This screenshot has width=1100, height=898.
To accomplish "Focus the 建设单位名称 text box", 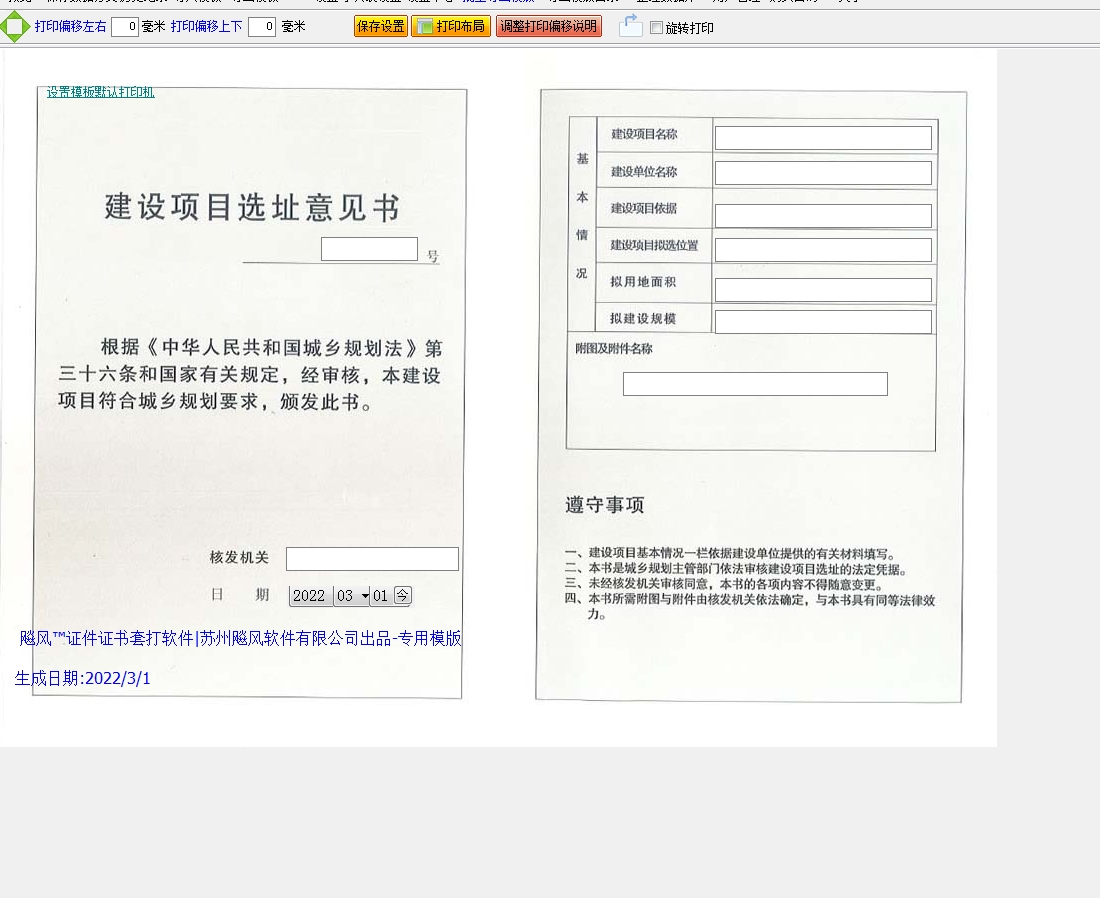I will pos(823,173).
